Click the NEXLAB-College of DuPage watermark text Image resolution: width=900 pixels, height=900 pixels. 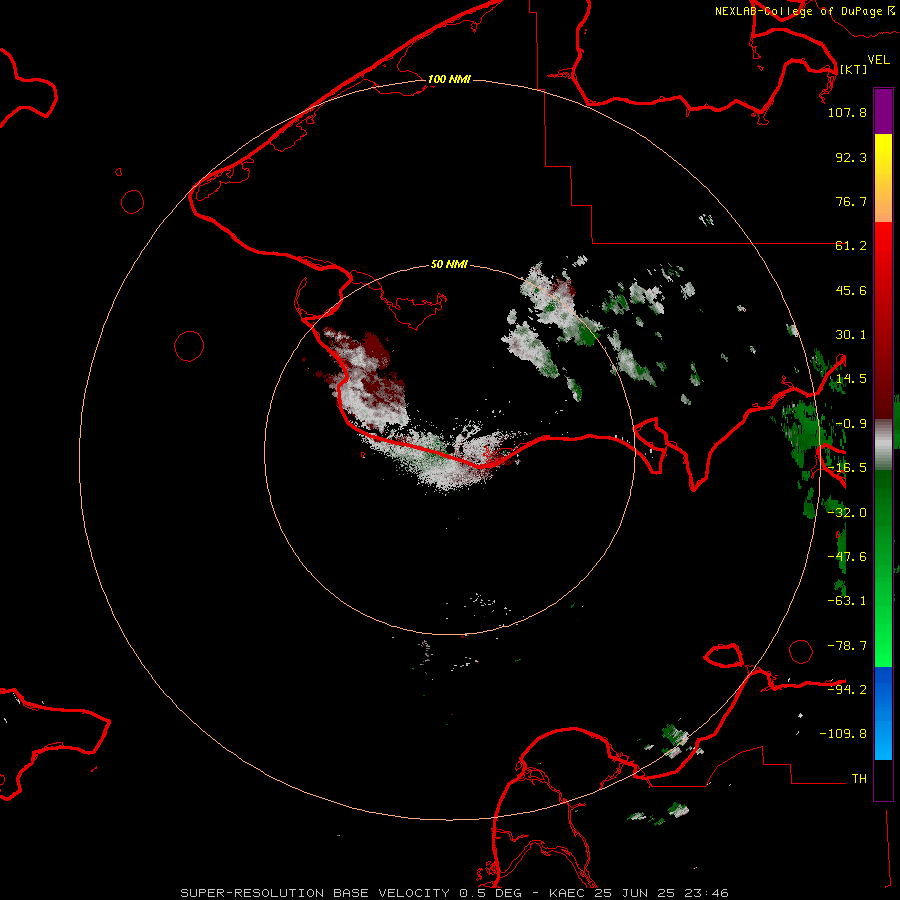click(798, 11)
